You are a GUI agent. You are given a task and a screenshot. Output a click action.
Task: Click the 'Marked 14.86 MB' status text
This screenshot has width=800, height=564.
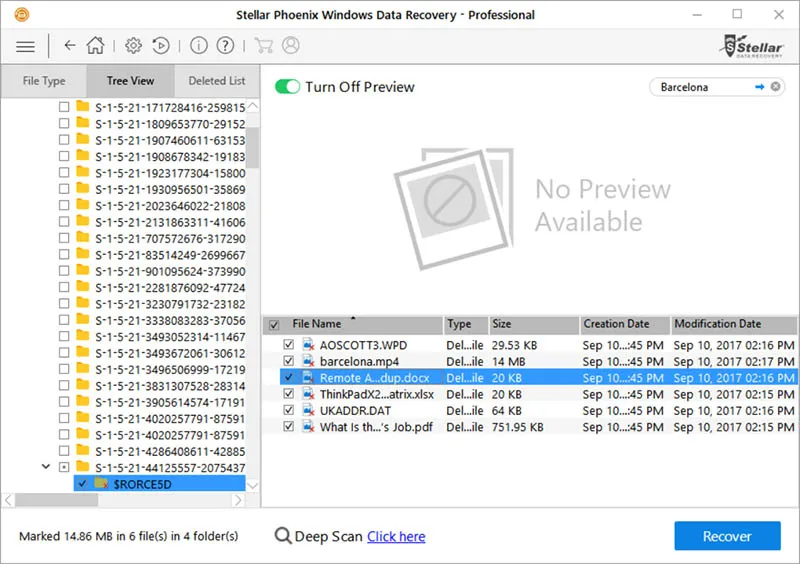click(129, 536)
